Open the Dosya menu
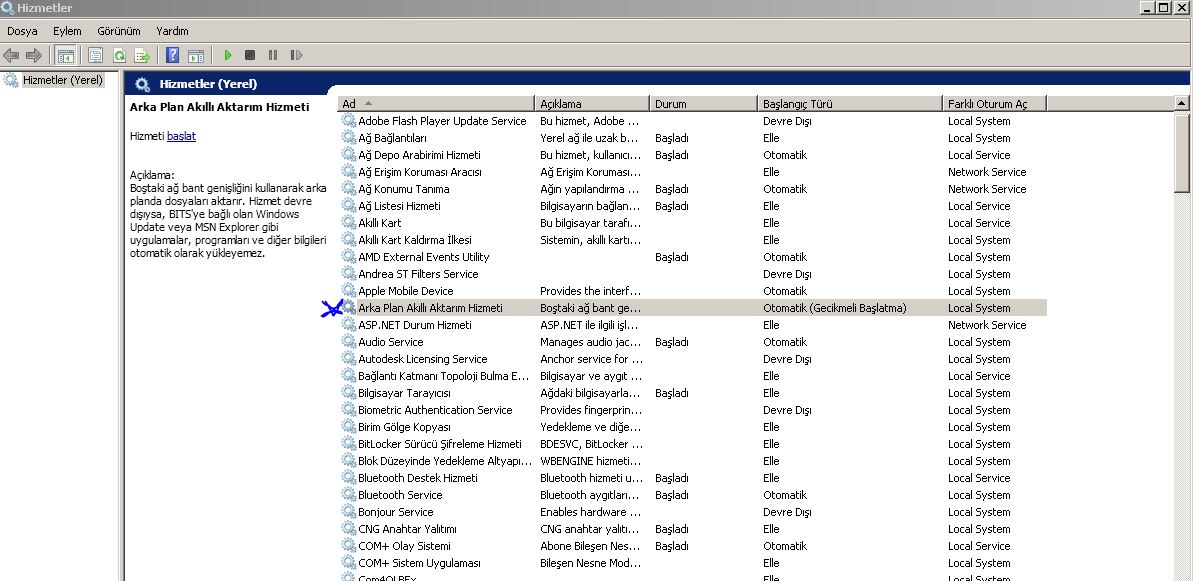The width and height of the screenshot is (1193, 581). tap(22, 31)
